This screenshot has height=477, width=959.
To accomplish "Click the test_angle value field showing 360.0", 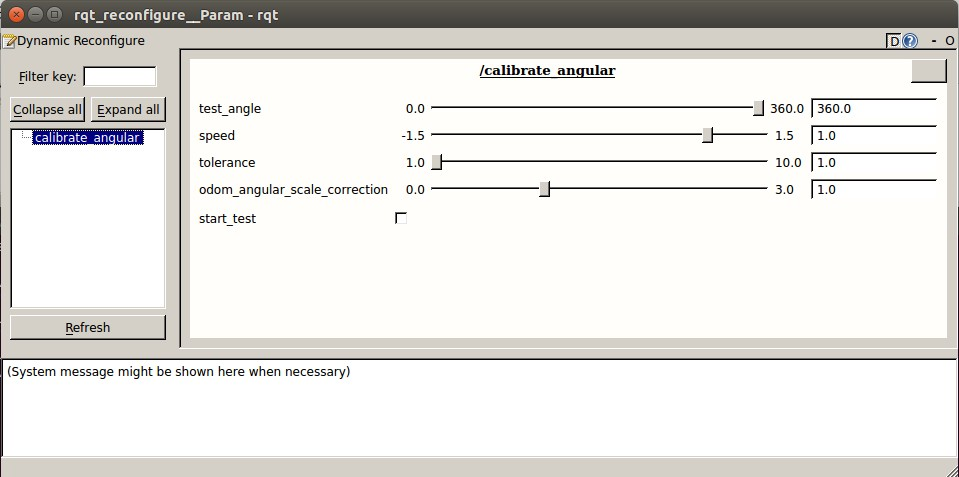I will [x=874, y=108].
